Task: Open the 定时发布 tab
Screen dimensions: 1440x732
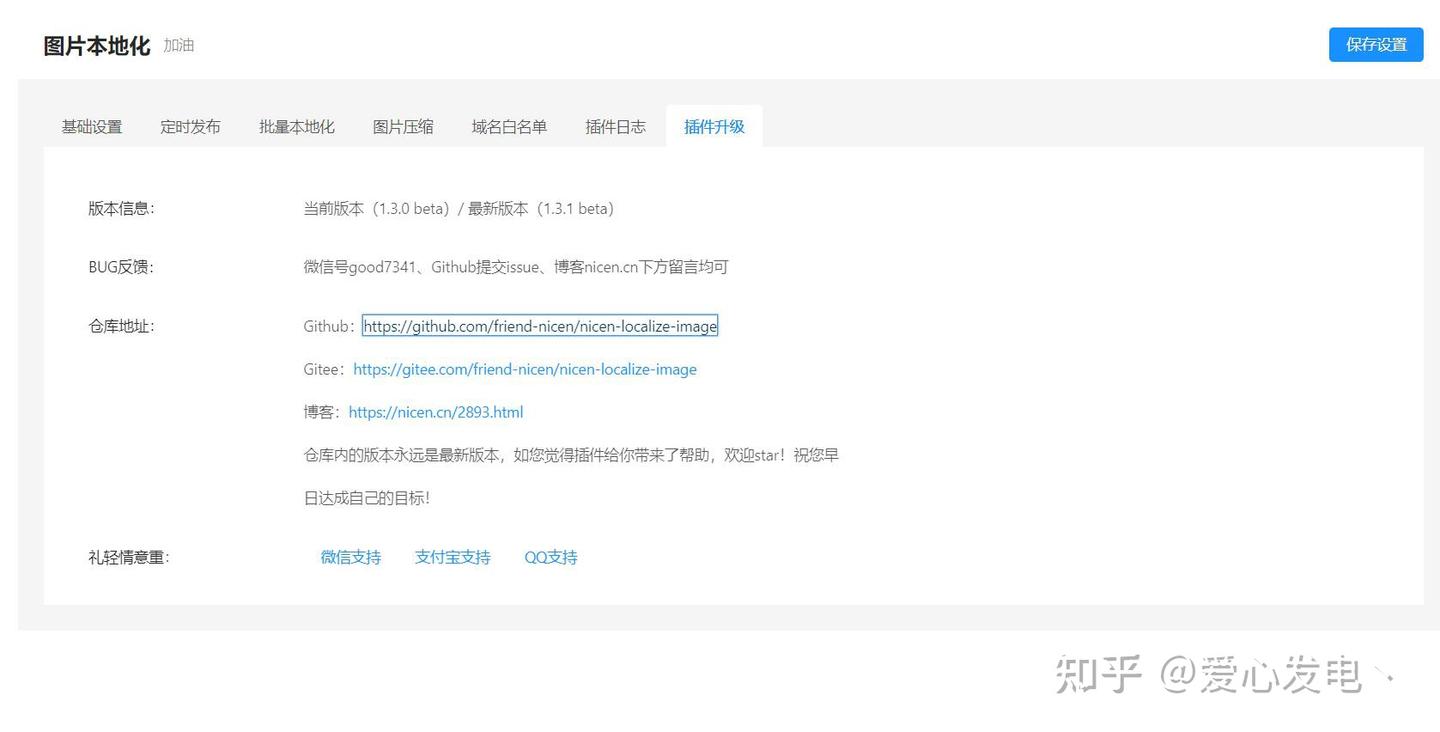Action: [x=190, y=126]
